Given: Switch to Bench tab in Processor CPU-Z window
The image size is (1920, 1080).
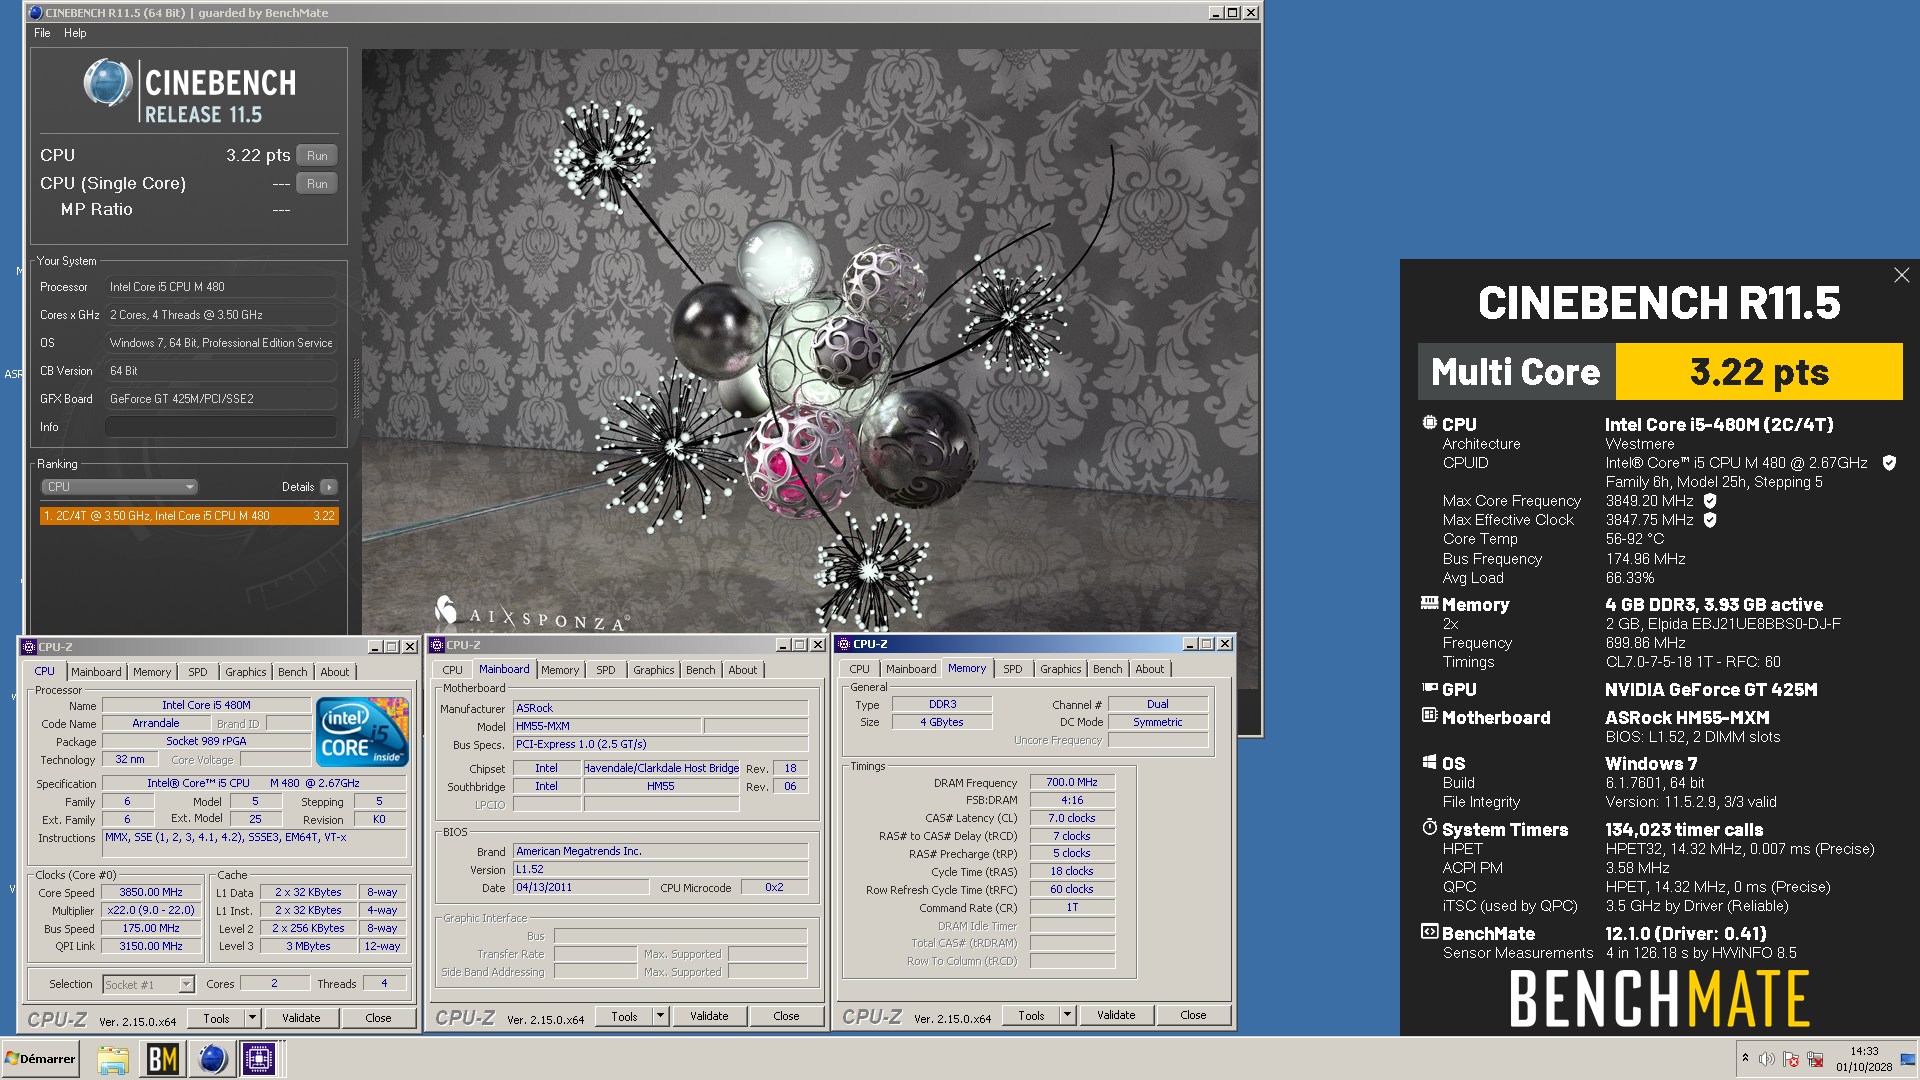Looking at the screenshot, I should [293, 672].
